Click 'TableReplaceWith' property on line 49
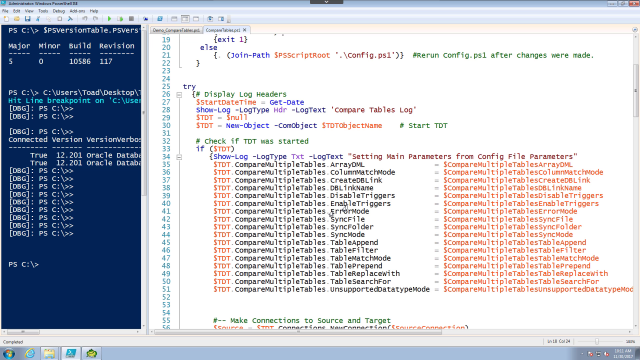 pos(365,274)
